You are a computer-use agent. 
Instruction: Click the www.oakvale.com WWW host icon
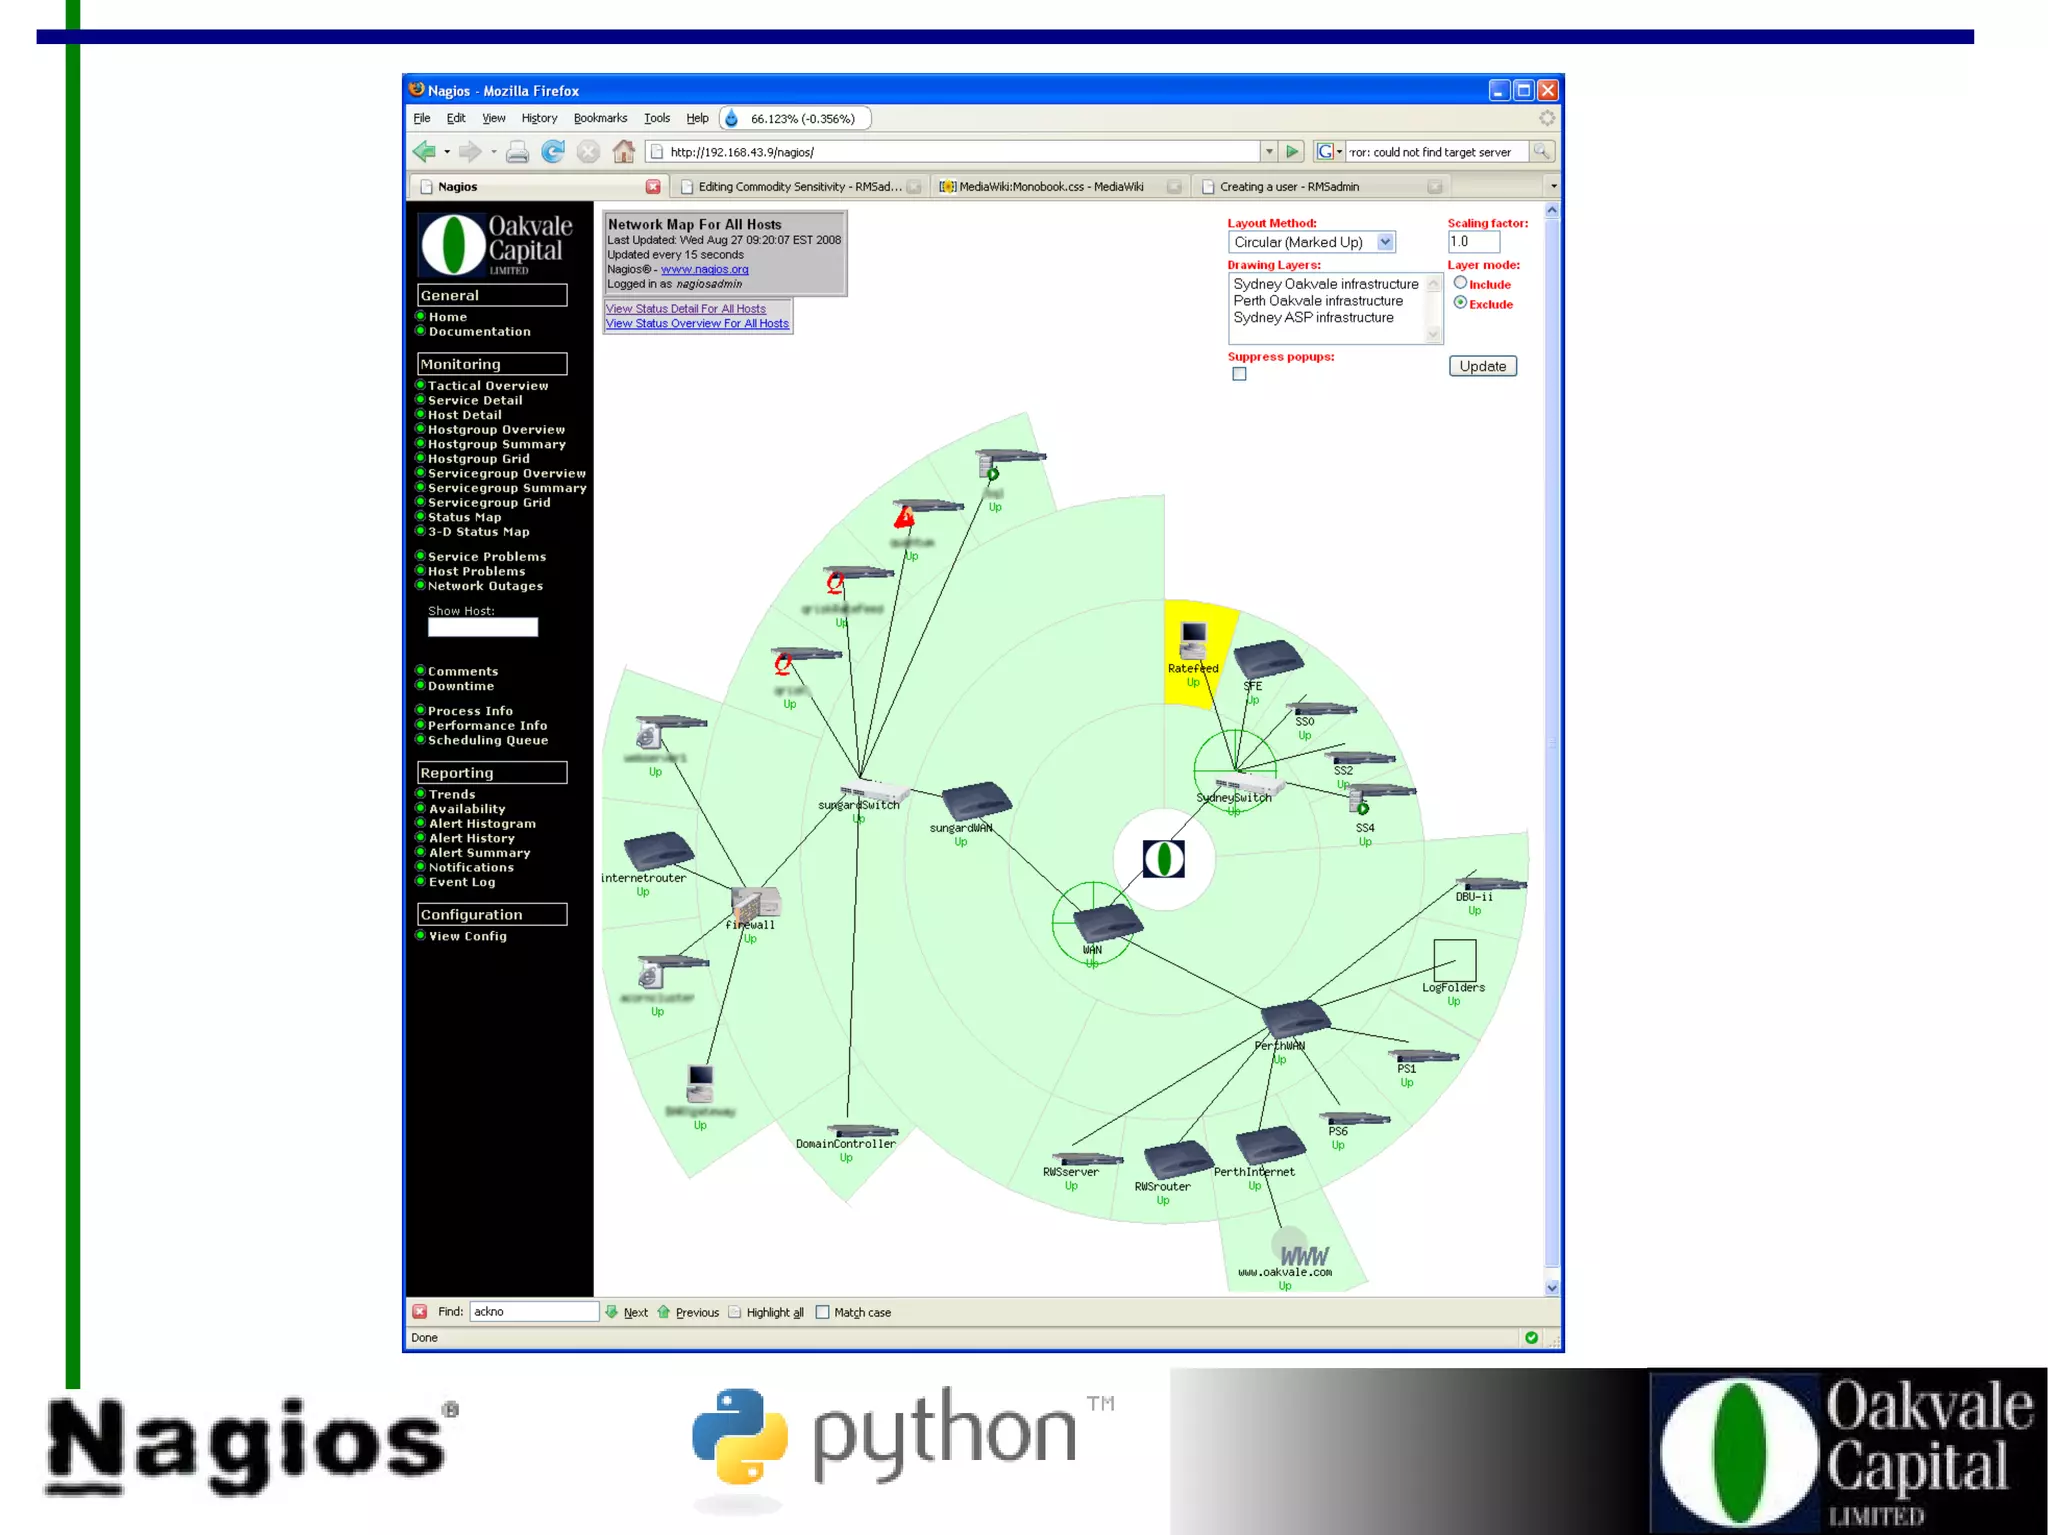point(1298,1250)
